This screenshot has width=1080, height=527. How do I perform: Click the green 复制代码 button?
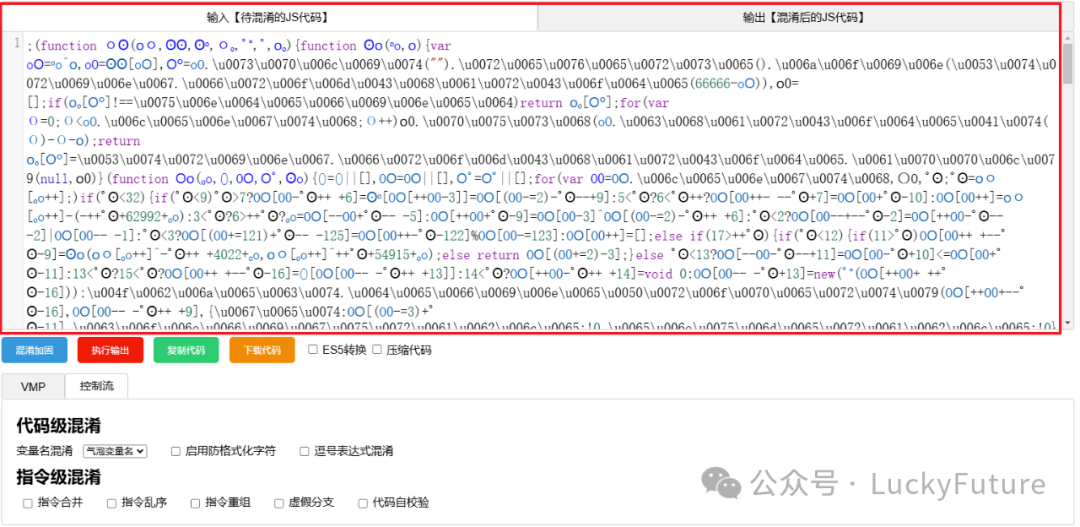pyautogui.click(x=186, y=350)
